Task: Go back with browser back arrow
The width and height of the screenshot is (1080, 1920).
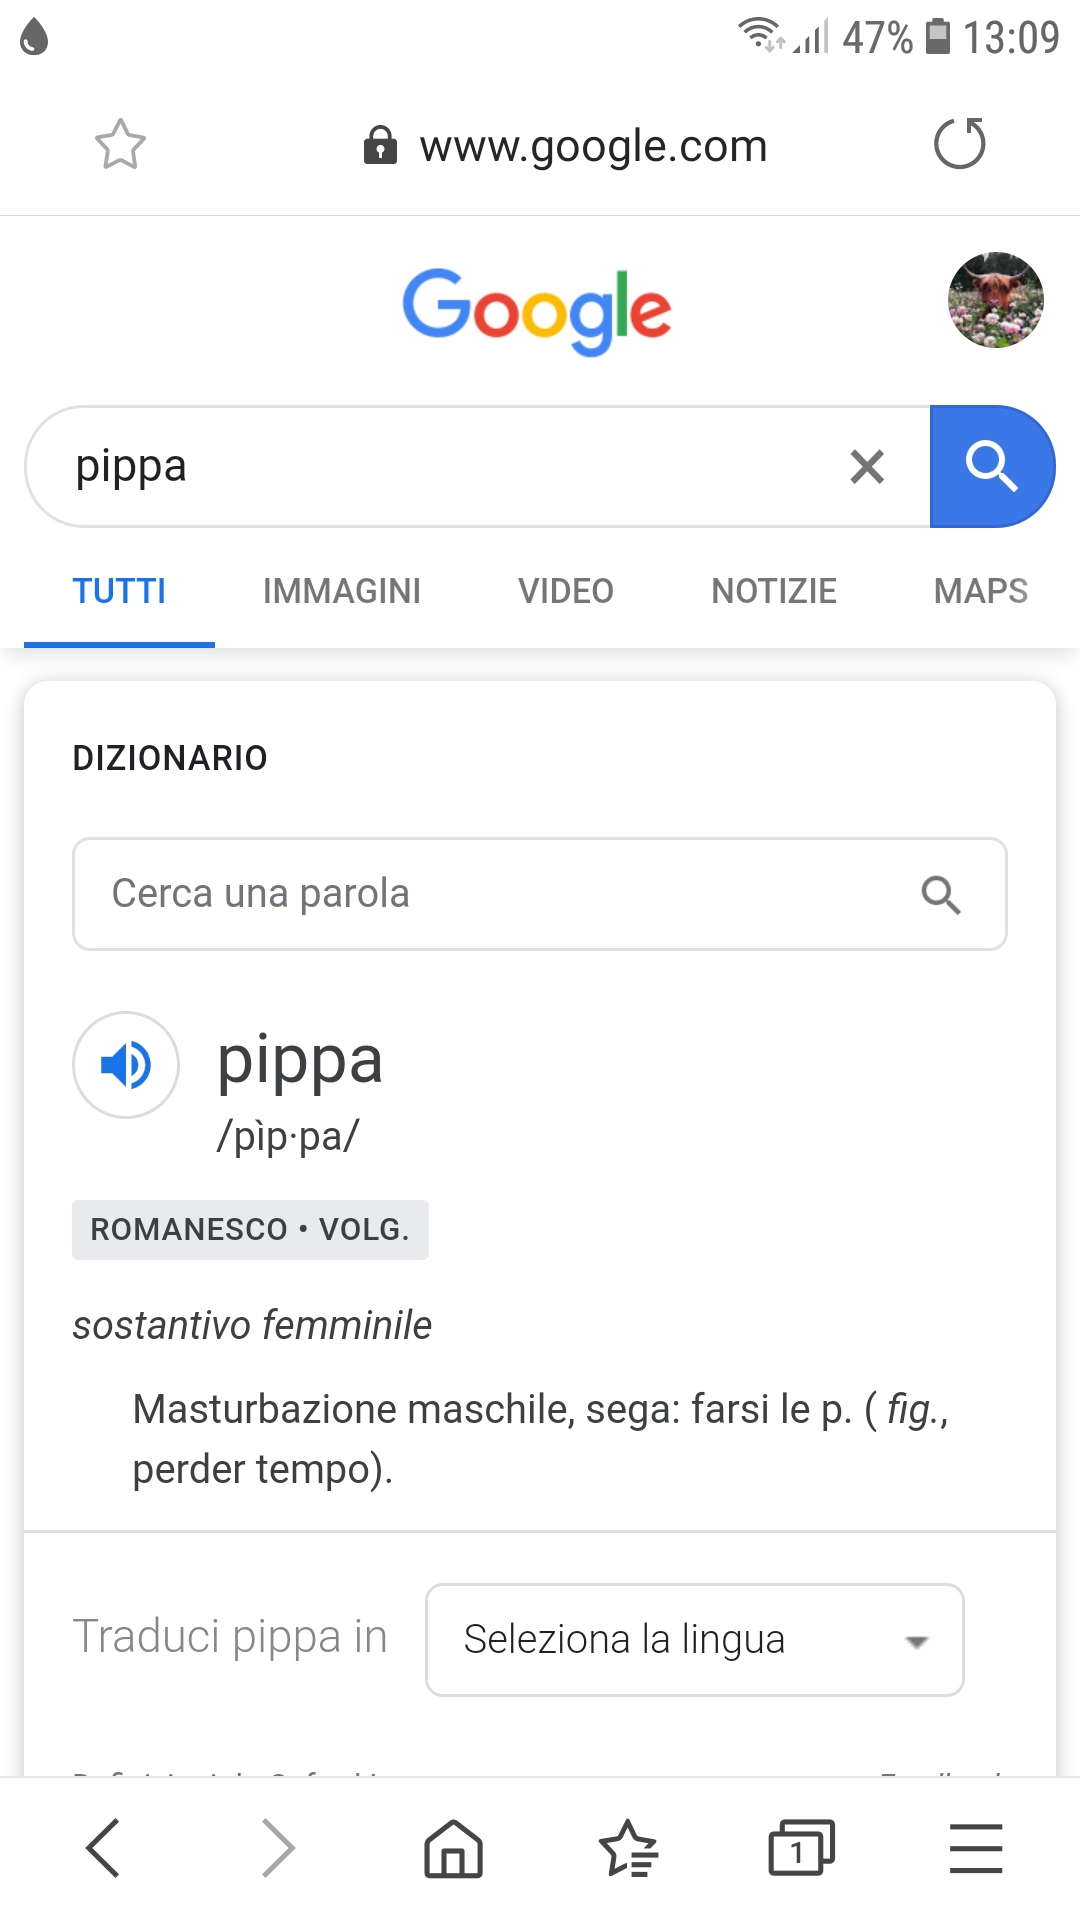Action: point(104,1847)
